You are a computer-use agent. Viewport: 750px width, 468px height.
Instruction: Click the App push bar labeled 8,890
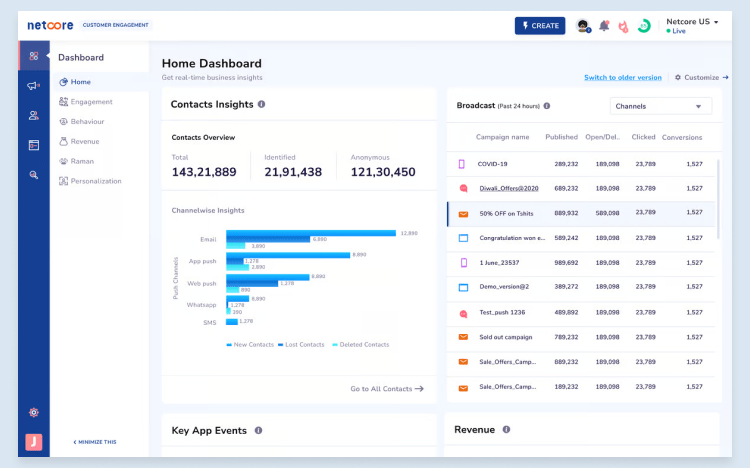[288, 255]
